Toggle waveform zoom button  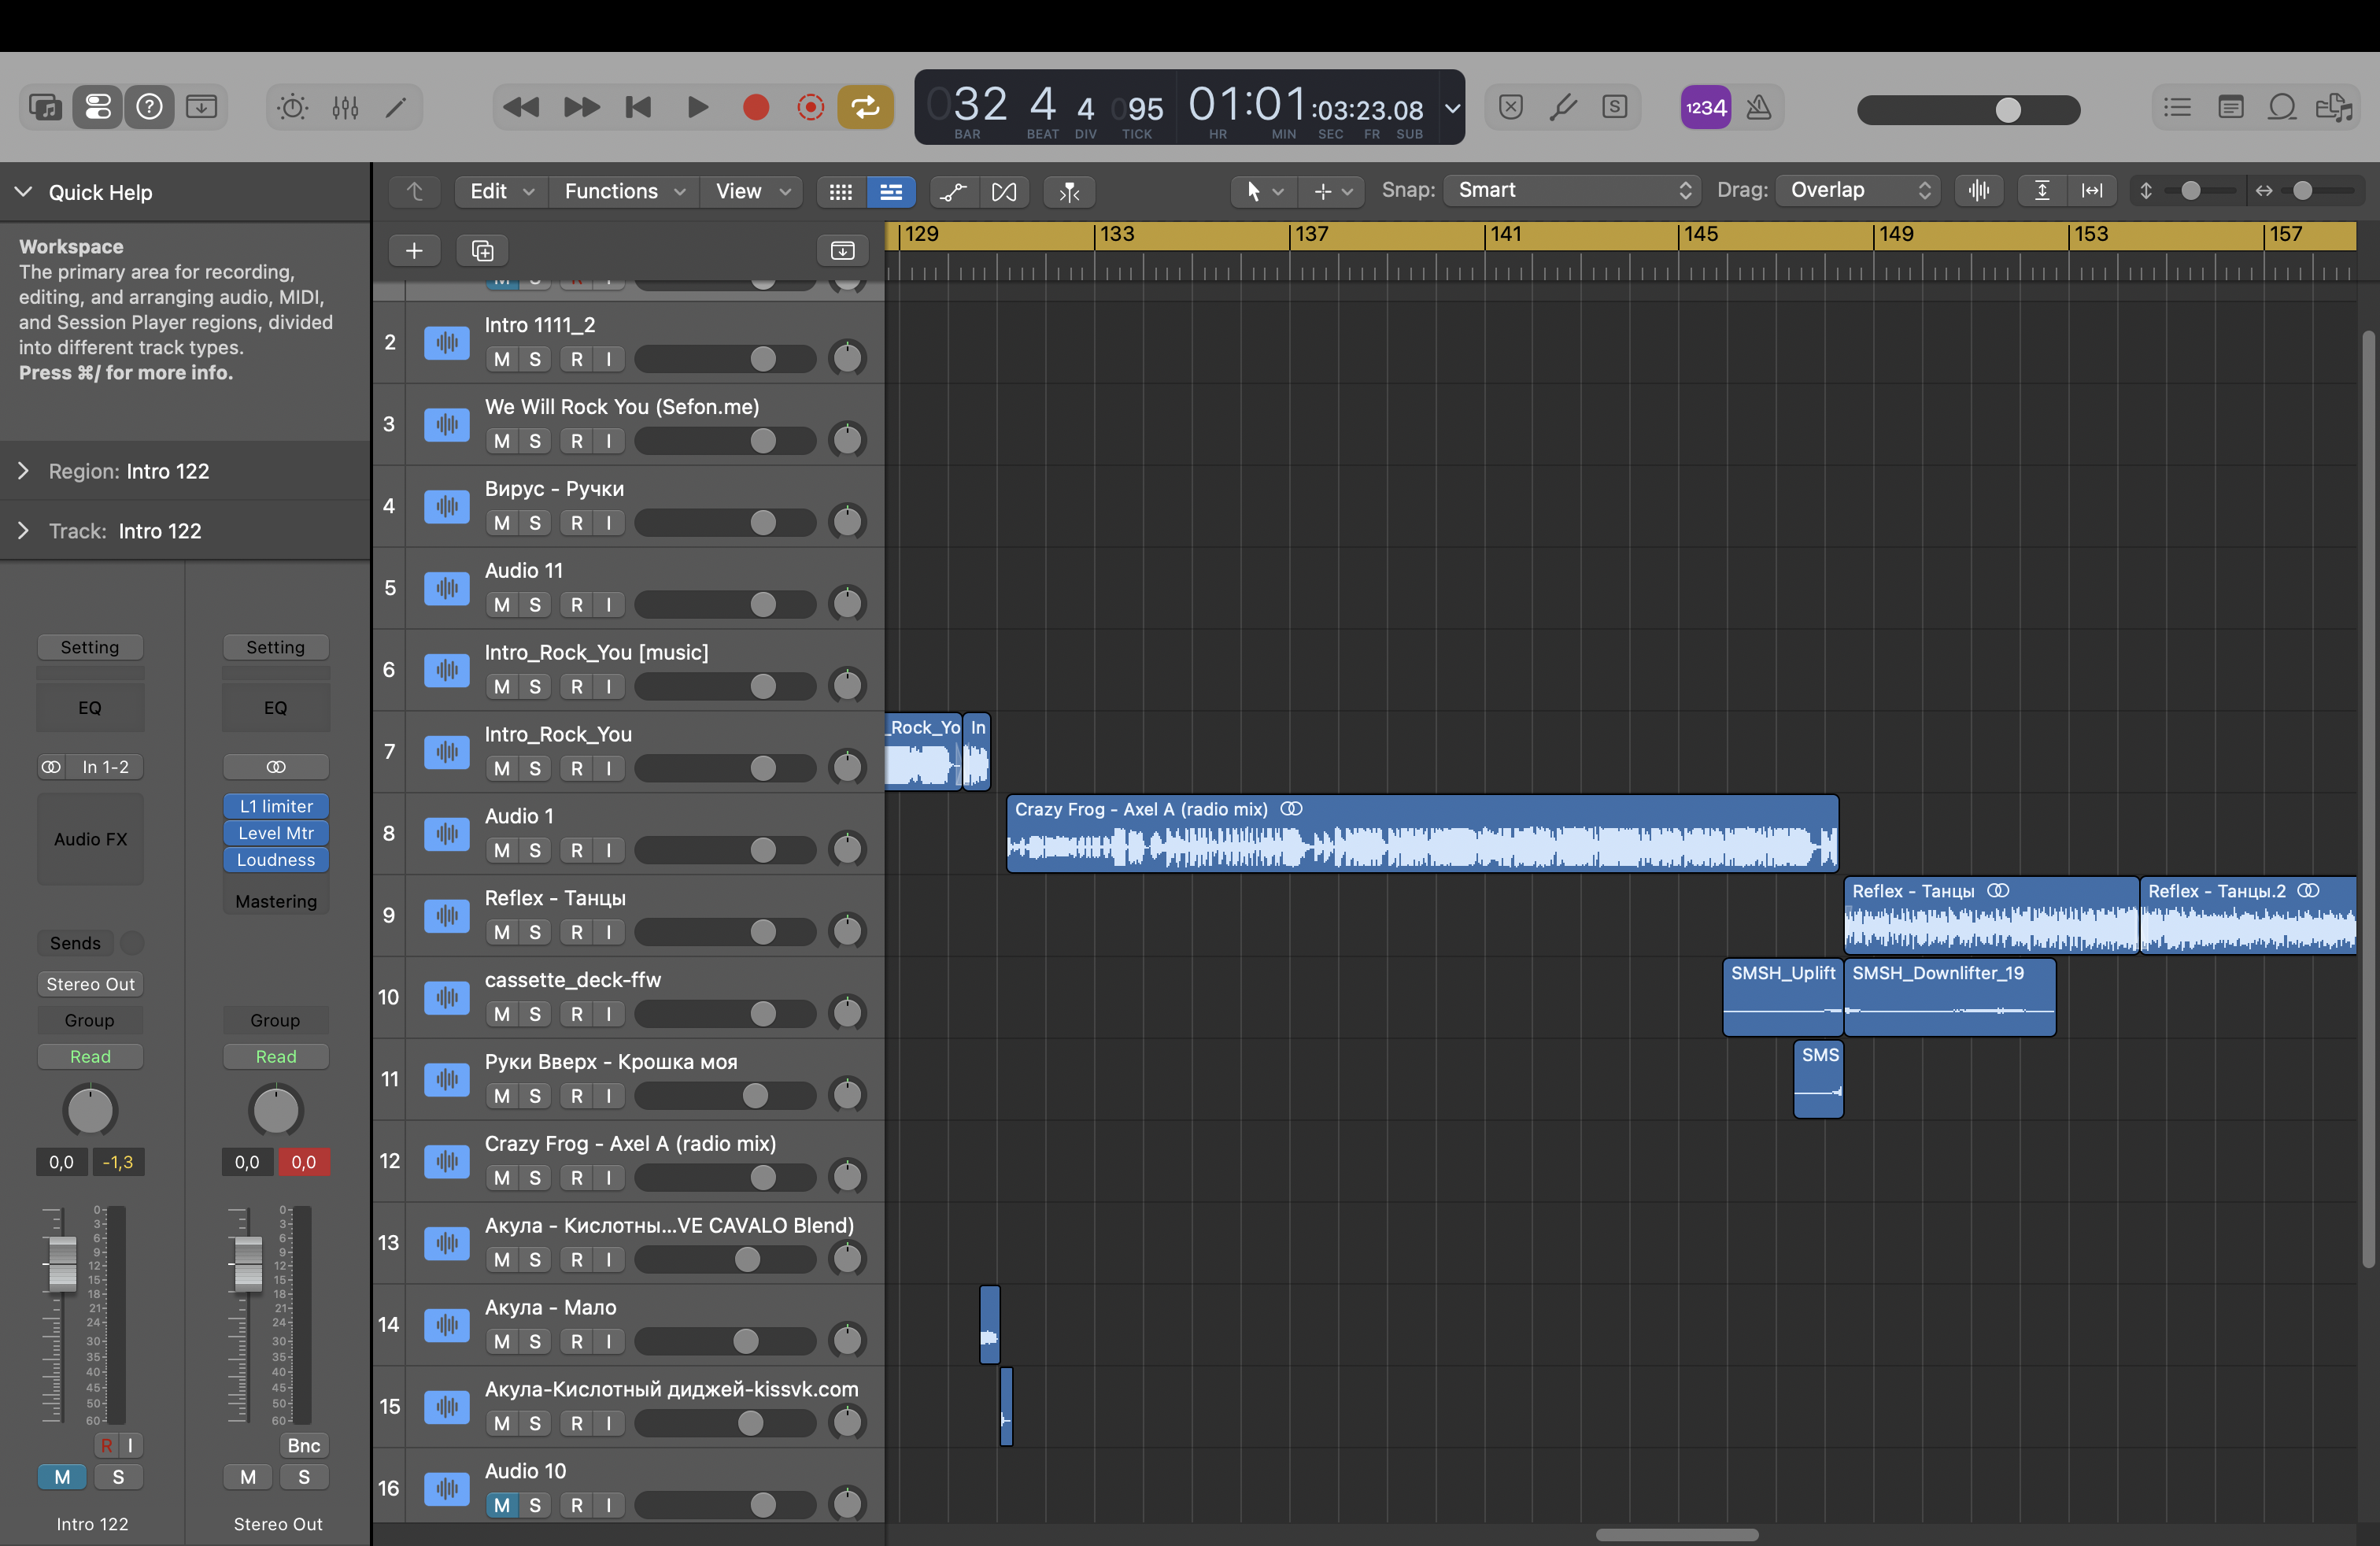[1979, 190]
